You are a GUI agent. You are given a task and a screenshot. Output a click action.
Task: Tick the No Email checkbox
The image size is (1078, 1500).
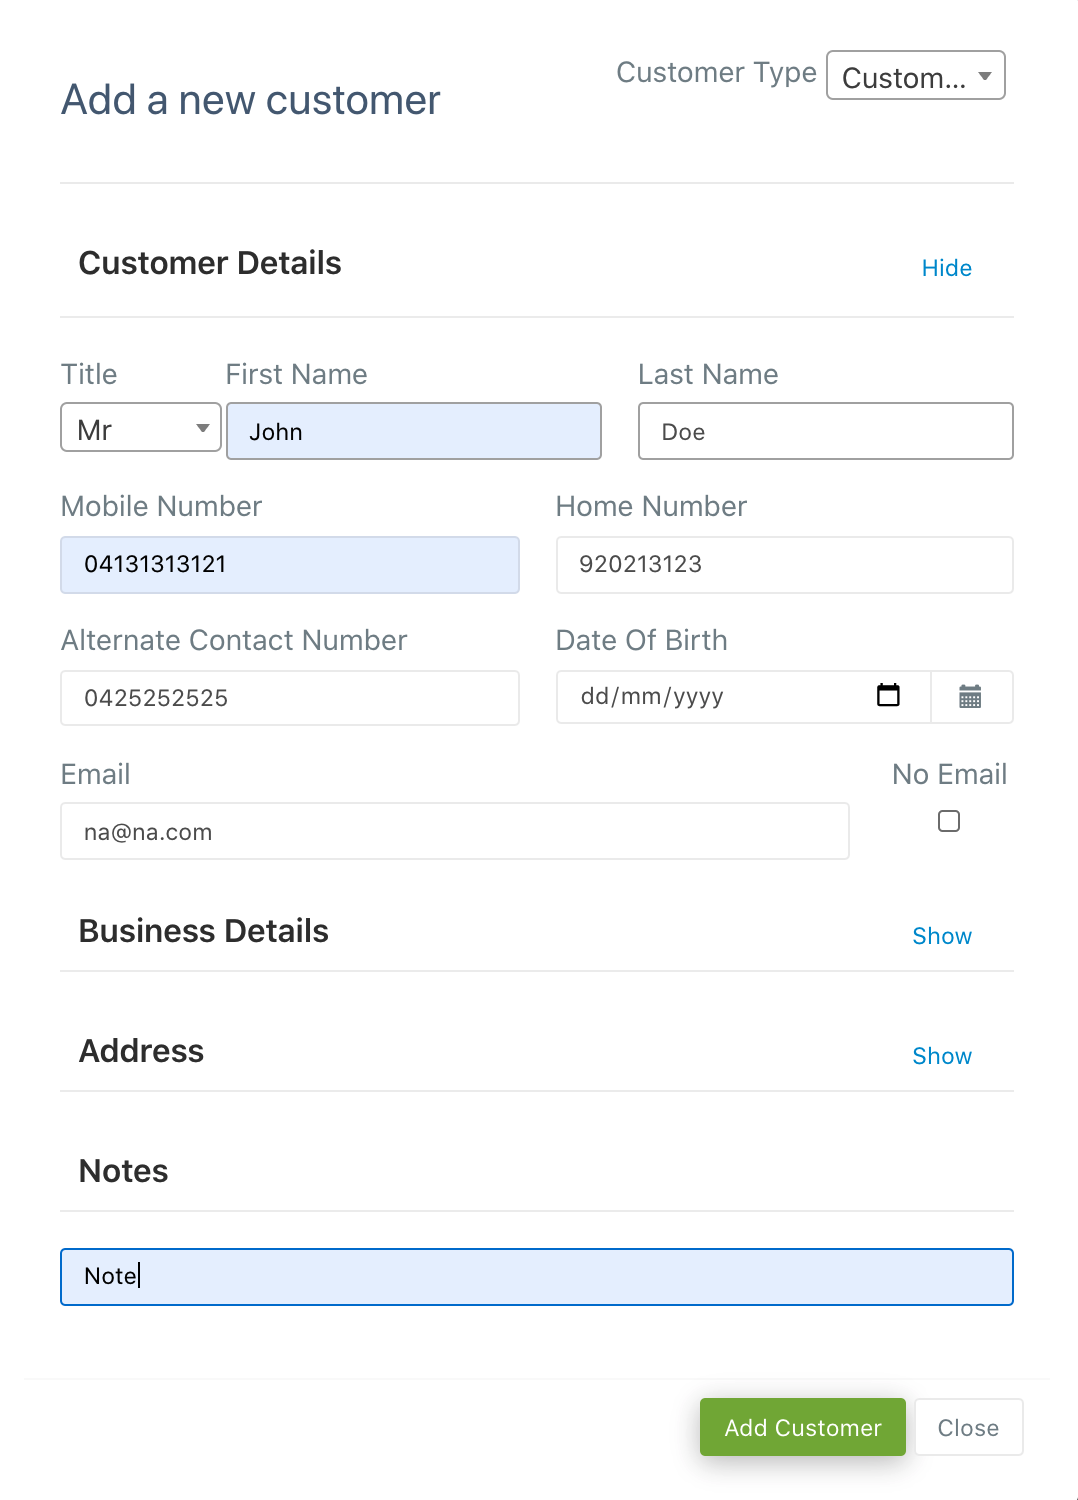coord(949,821)
